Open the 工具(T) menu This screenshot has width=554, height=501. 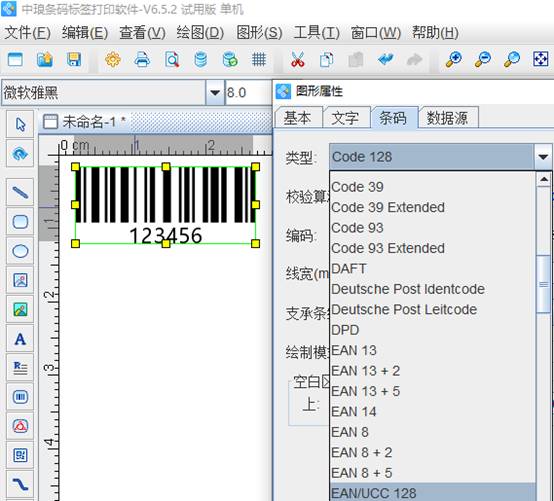click(x=317, y=33)
